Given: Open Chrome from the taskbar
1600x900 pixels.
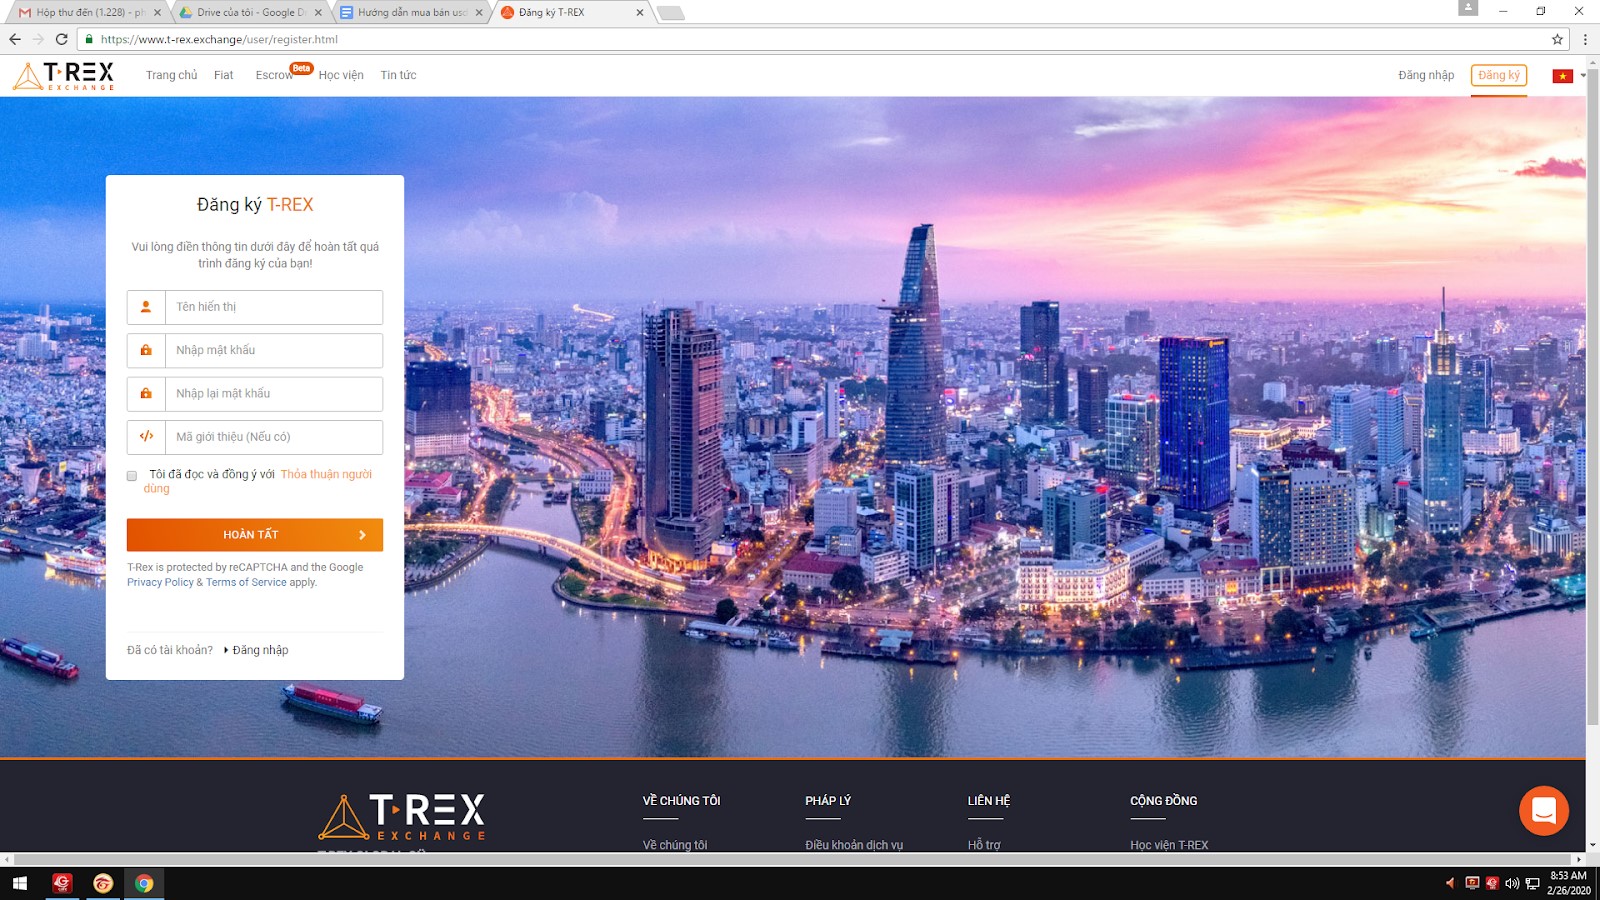Looking at the screenshot, I should point(144,883).
